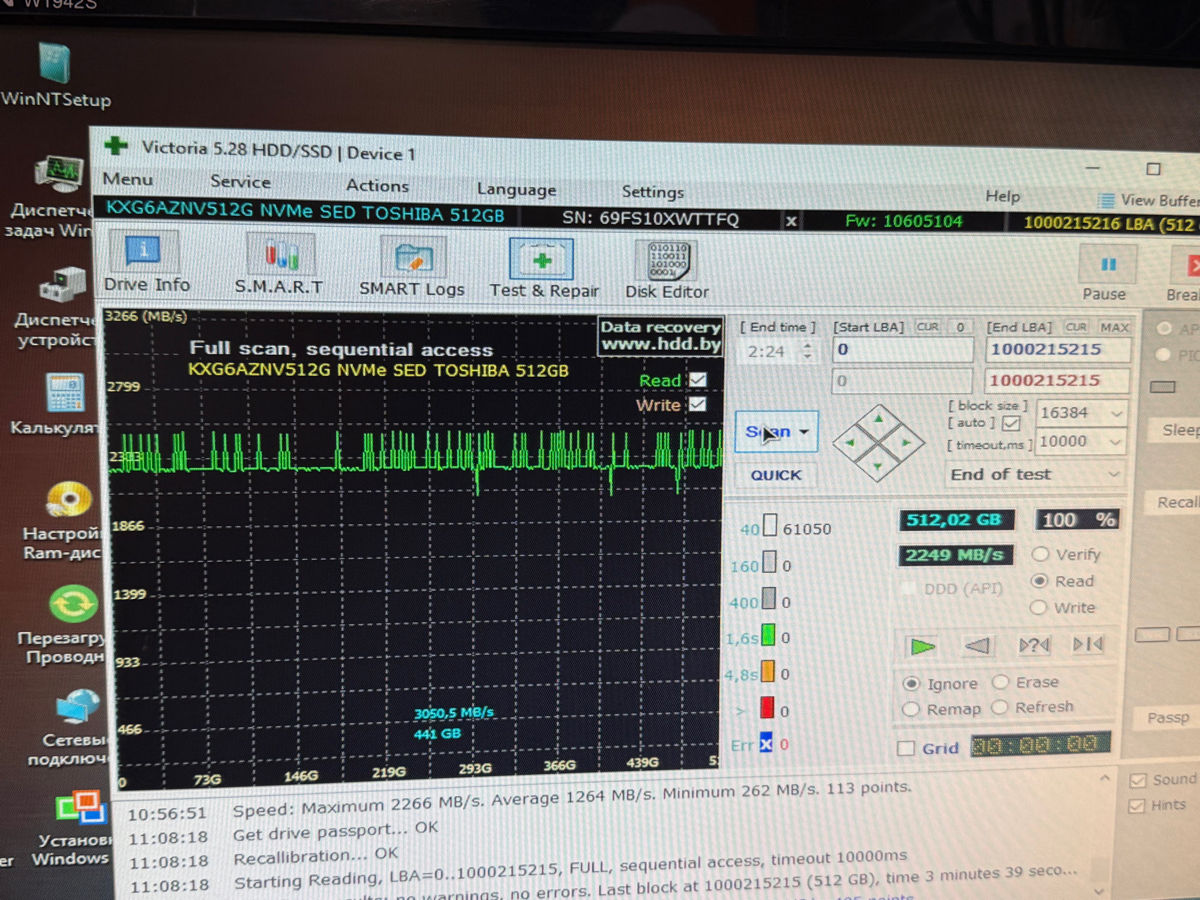
Task: Toggle the Write graph checkbox
Action: pos(698,405)
